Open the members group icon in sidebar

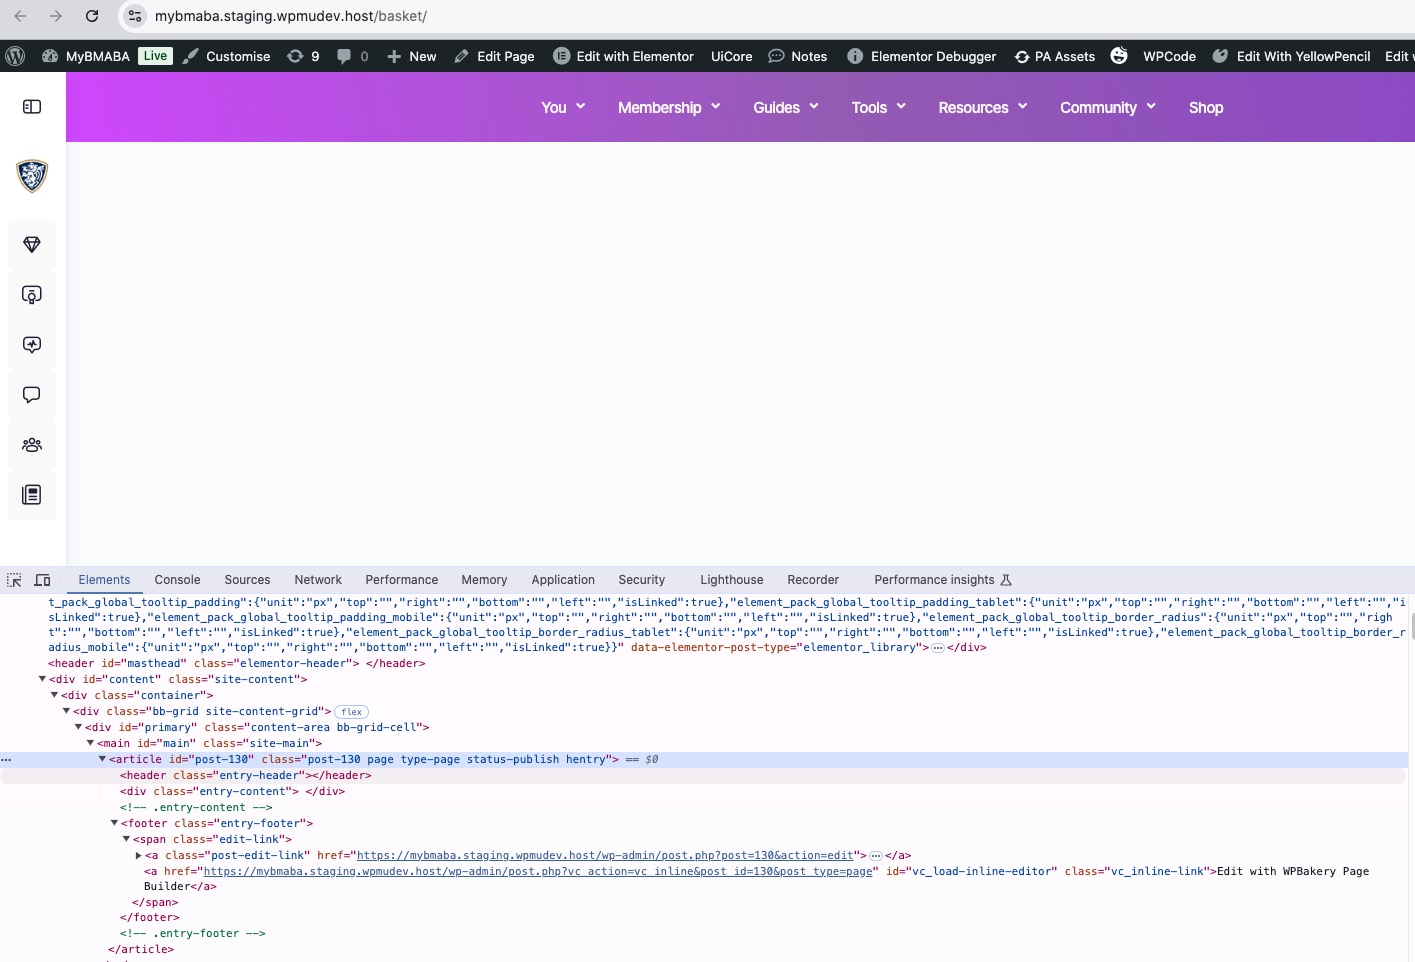(32, 445)
